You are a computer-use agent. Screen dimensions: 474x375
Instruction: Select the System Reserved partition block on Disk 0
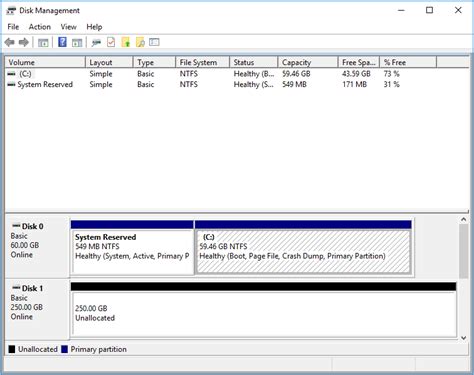pyautogui.click(x=132, y=248)
